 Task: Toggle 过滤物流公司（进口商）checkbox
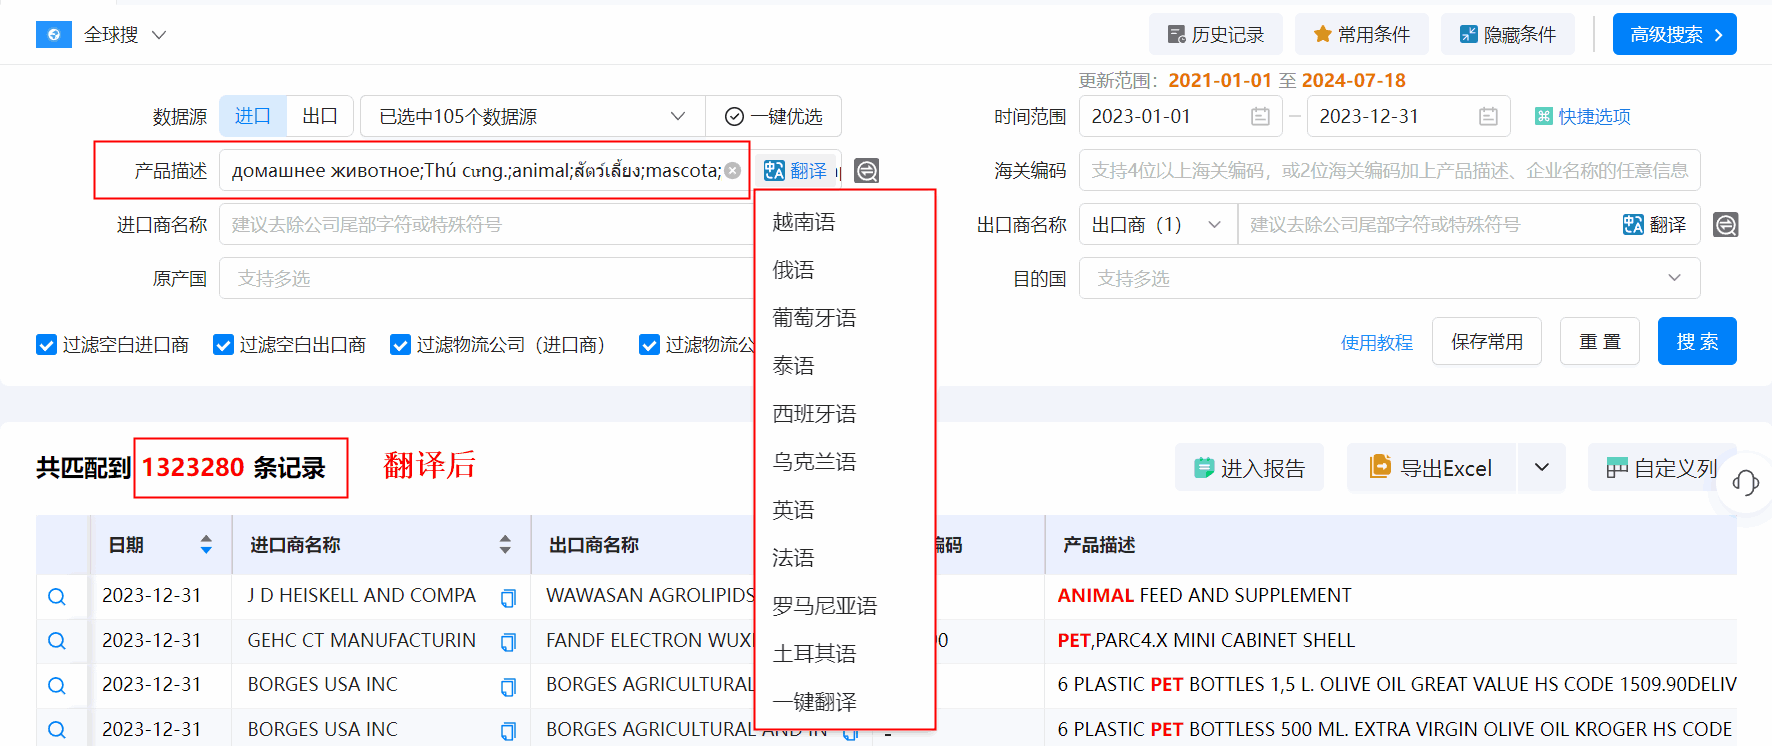click(x=400, y=345)
